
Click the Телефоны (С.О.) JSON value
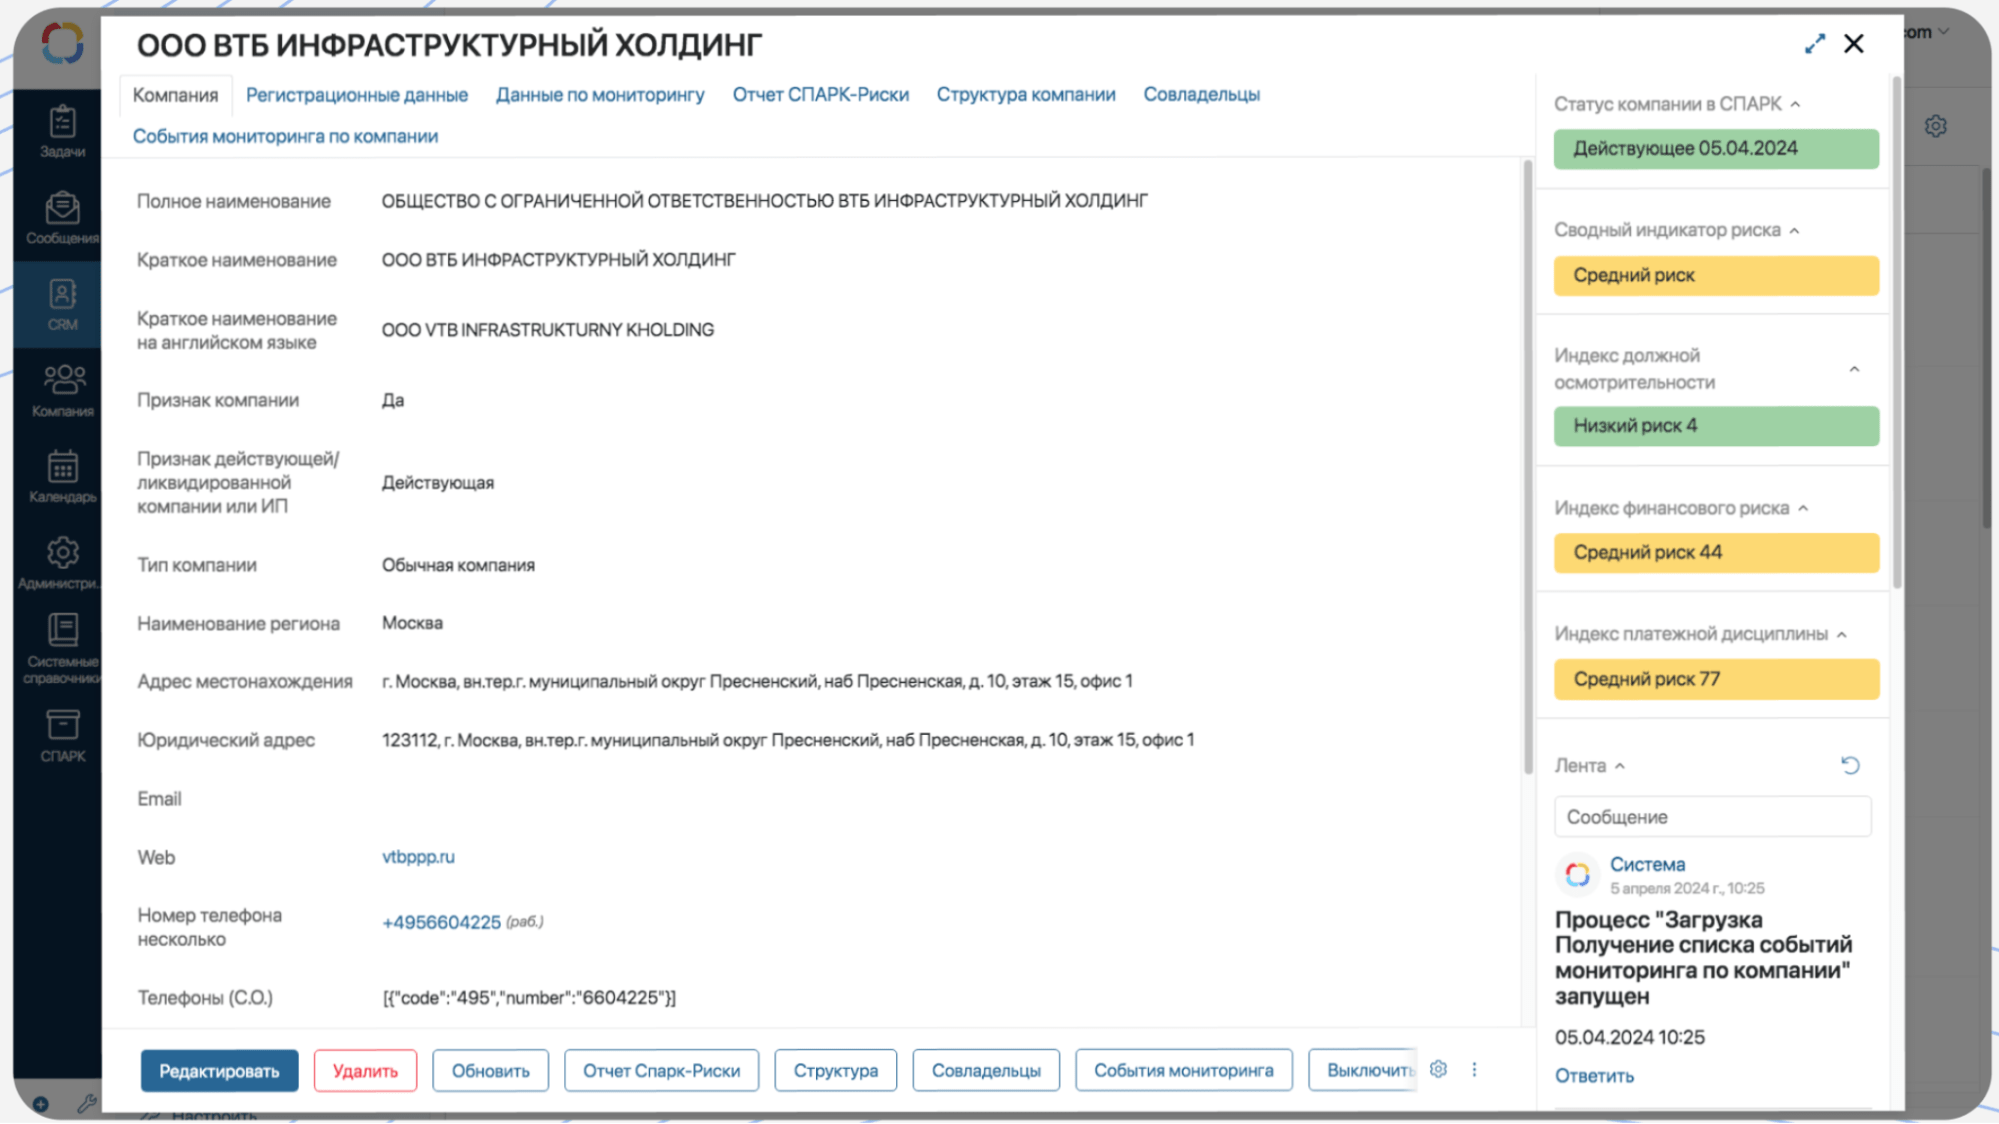(x=529, y=998)
